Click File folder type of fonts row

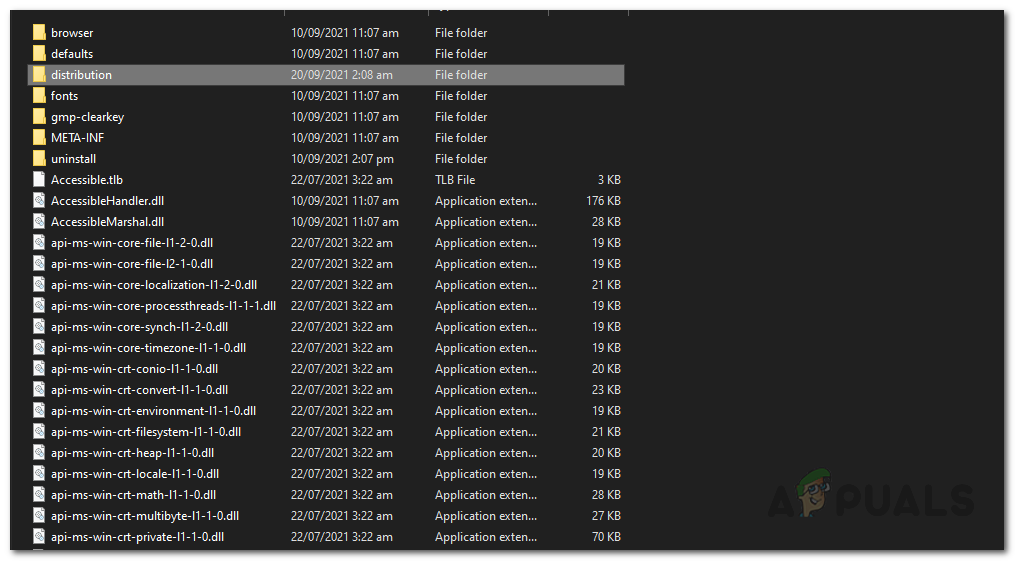(461, 96)
